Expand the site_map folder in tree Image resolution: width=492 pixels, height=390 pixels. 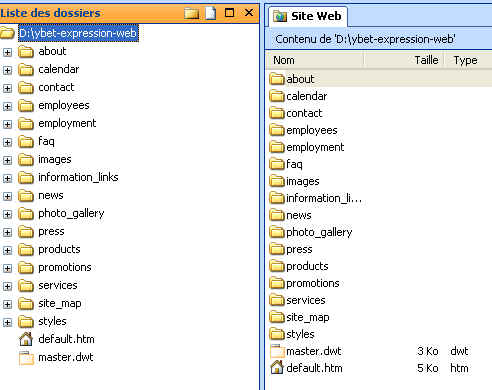7,304
